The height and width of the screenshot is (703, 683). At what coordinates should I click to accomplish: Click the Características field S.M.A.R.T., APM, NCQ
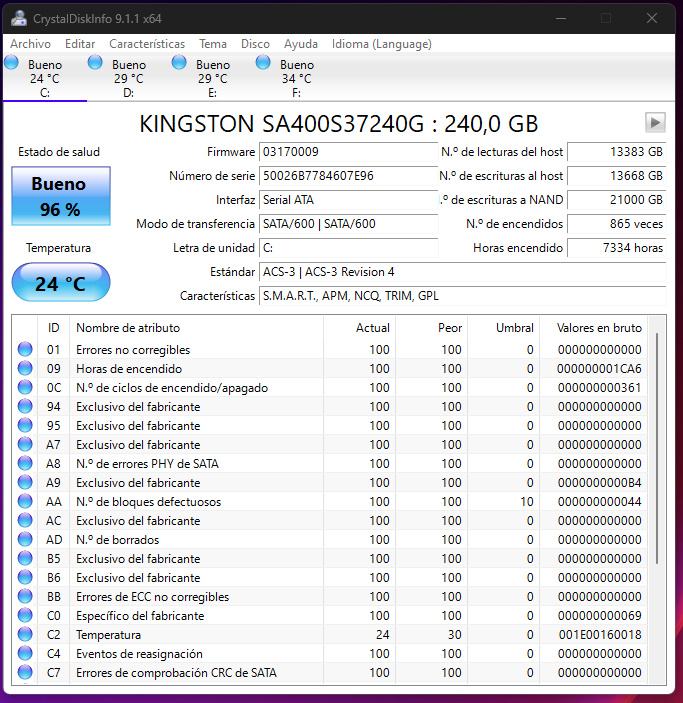462,296
